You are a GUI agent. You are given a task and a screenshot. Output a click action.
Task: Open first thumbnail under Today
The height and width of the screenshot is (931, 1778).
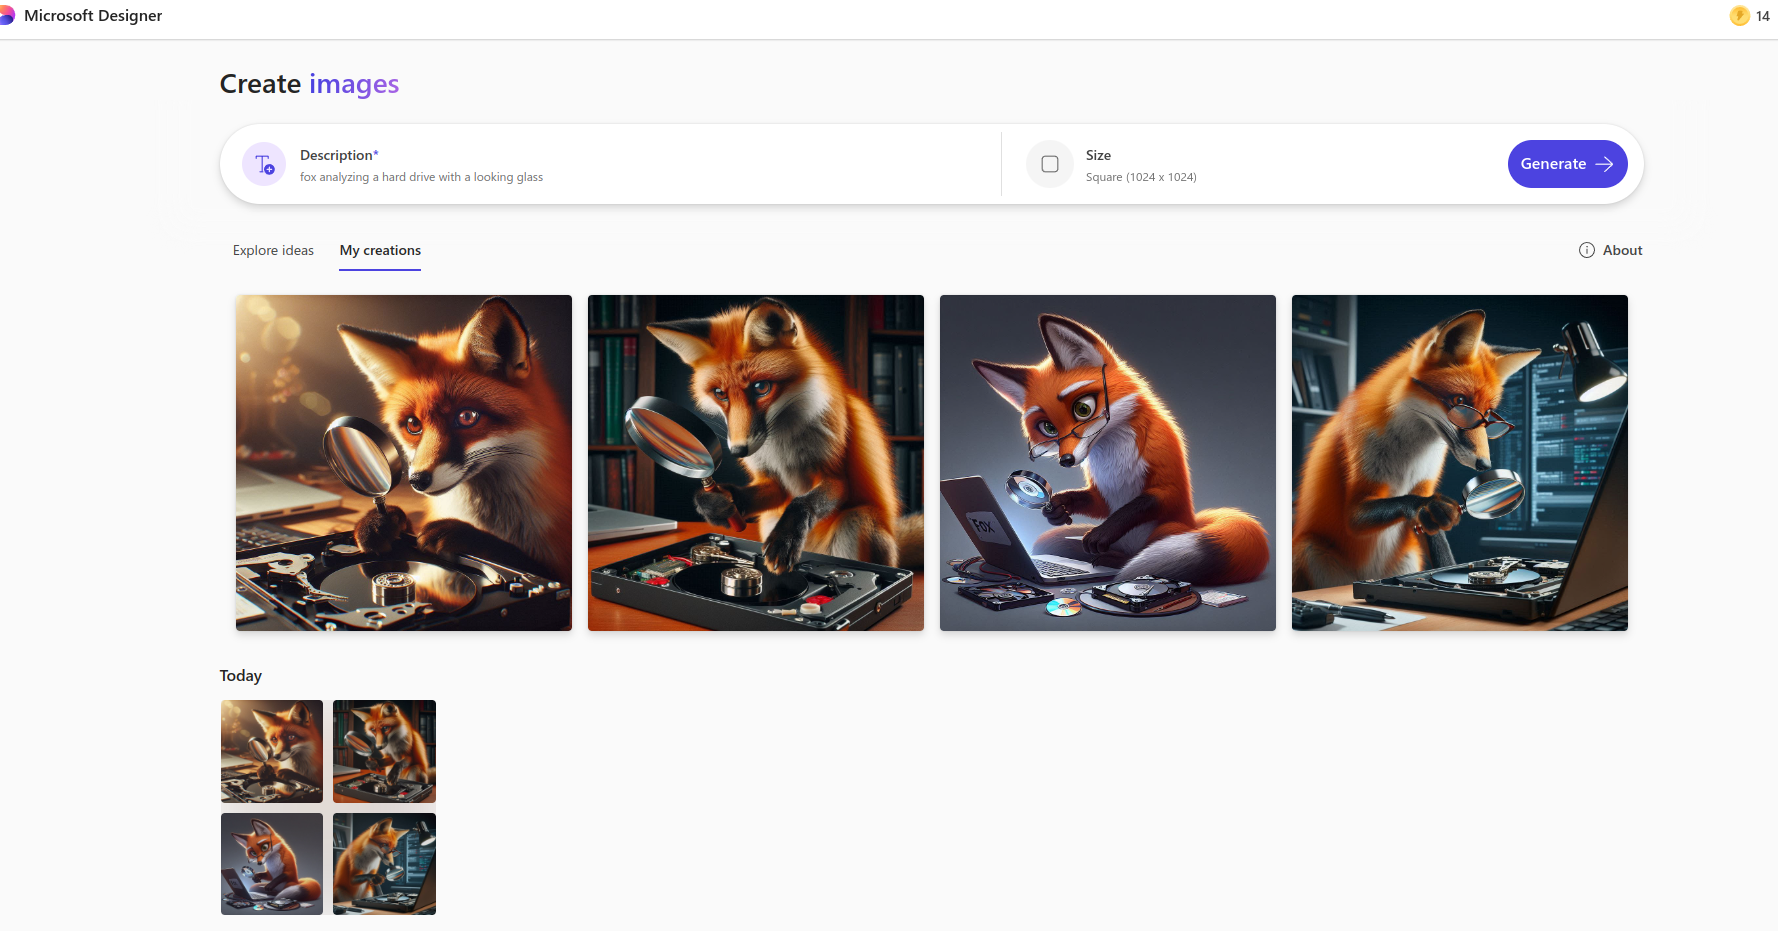[x=272, y=751]
